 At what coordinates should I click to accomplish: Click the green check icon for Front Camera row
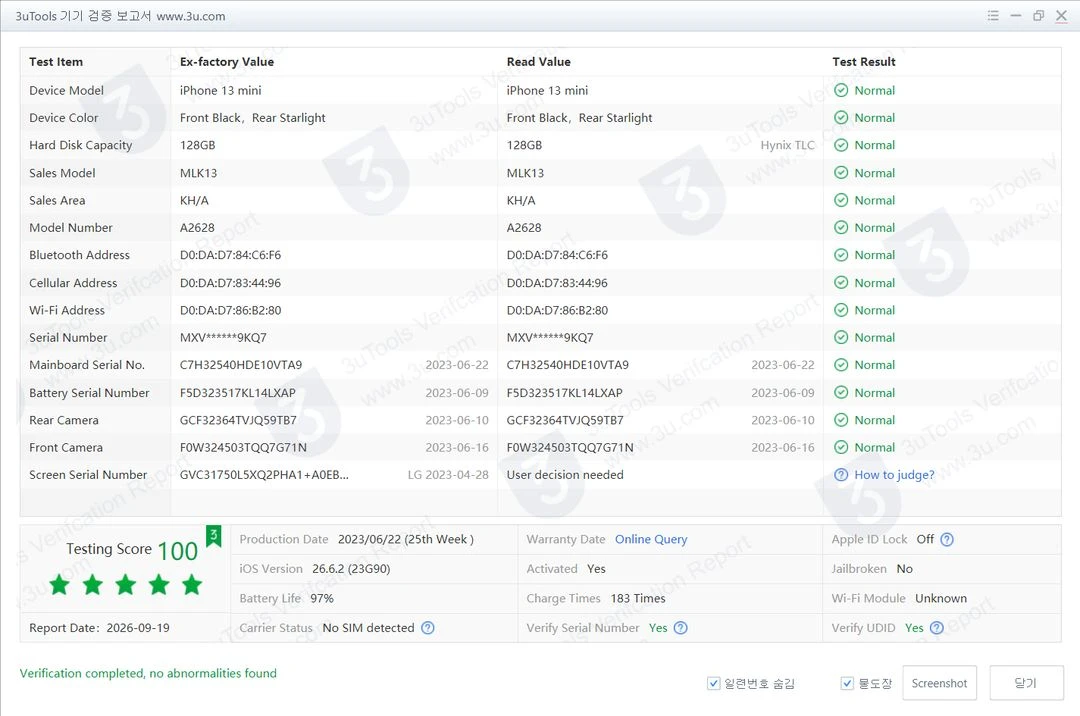[841, 448]
